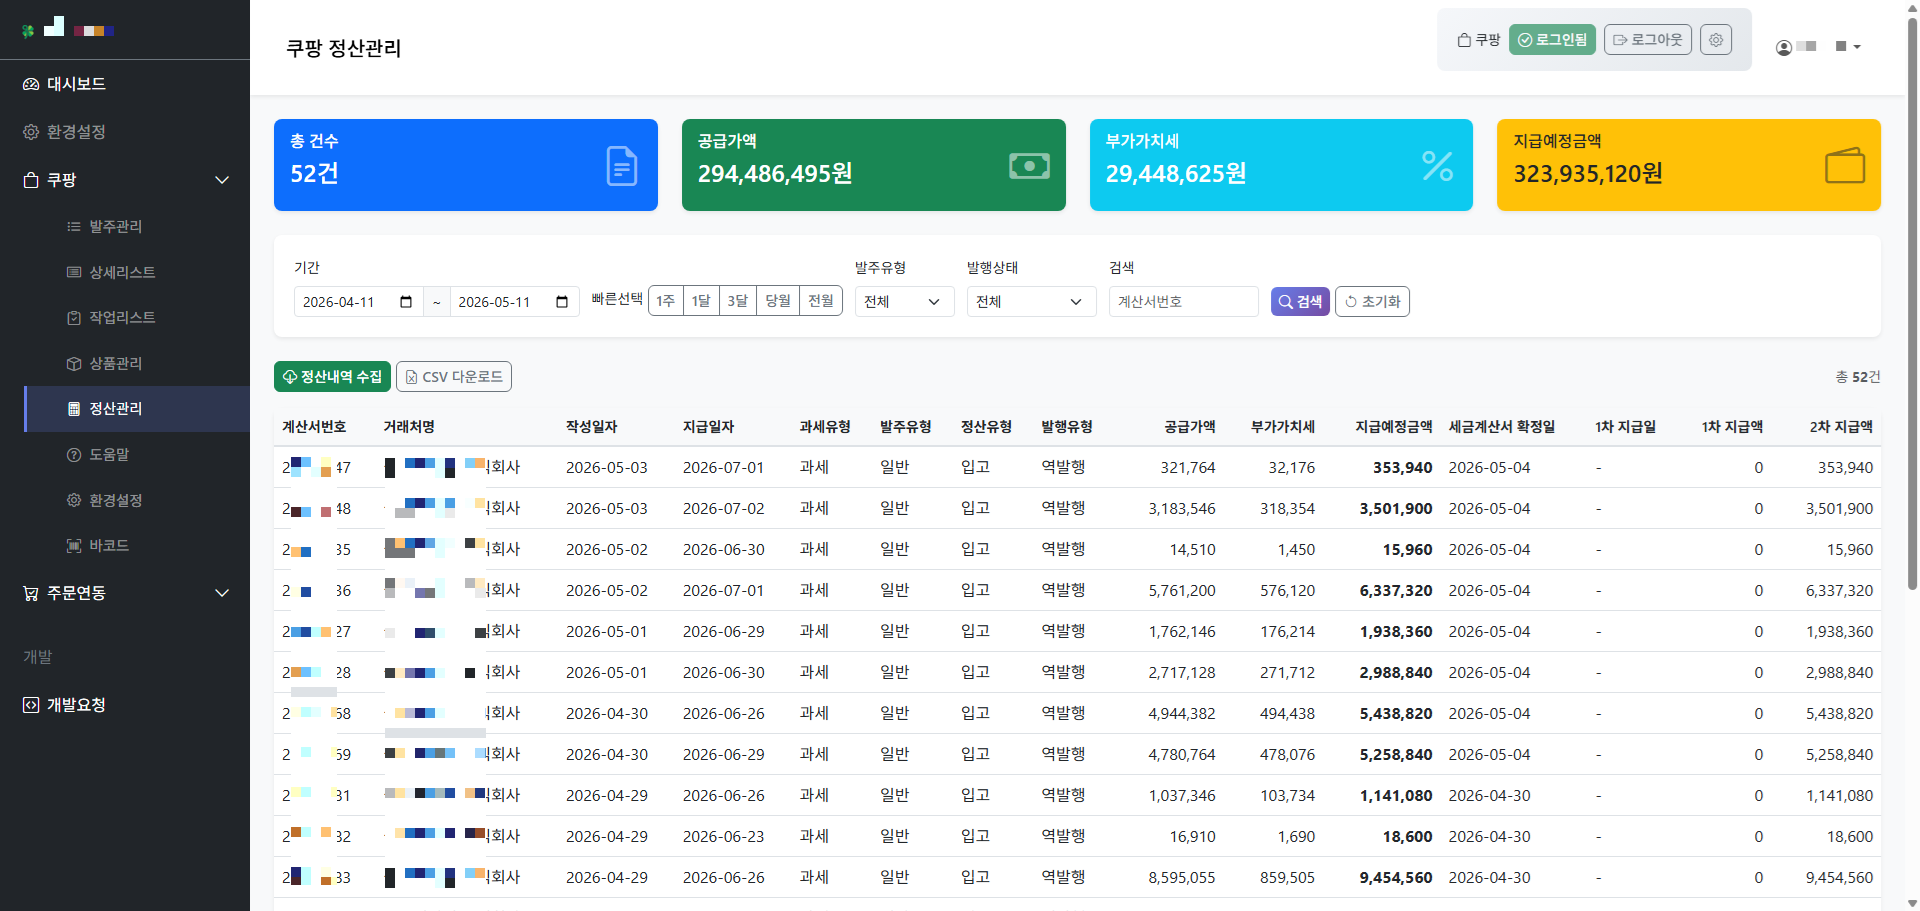Click the 개발요청 code icon
1920x911 pixels.
[x=31, y=705]
